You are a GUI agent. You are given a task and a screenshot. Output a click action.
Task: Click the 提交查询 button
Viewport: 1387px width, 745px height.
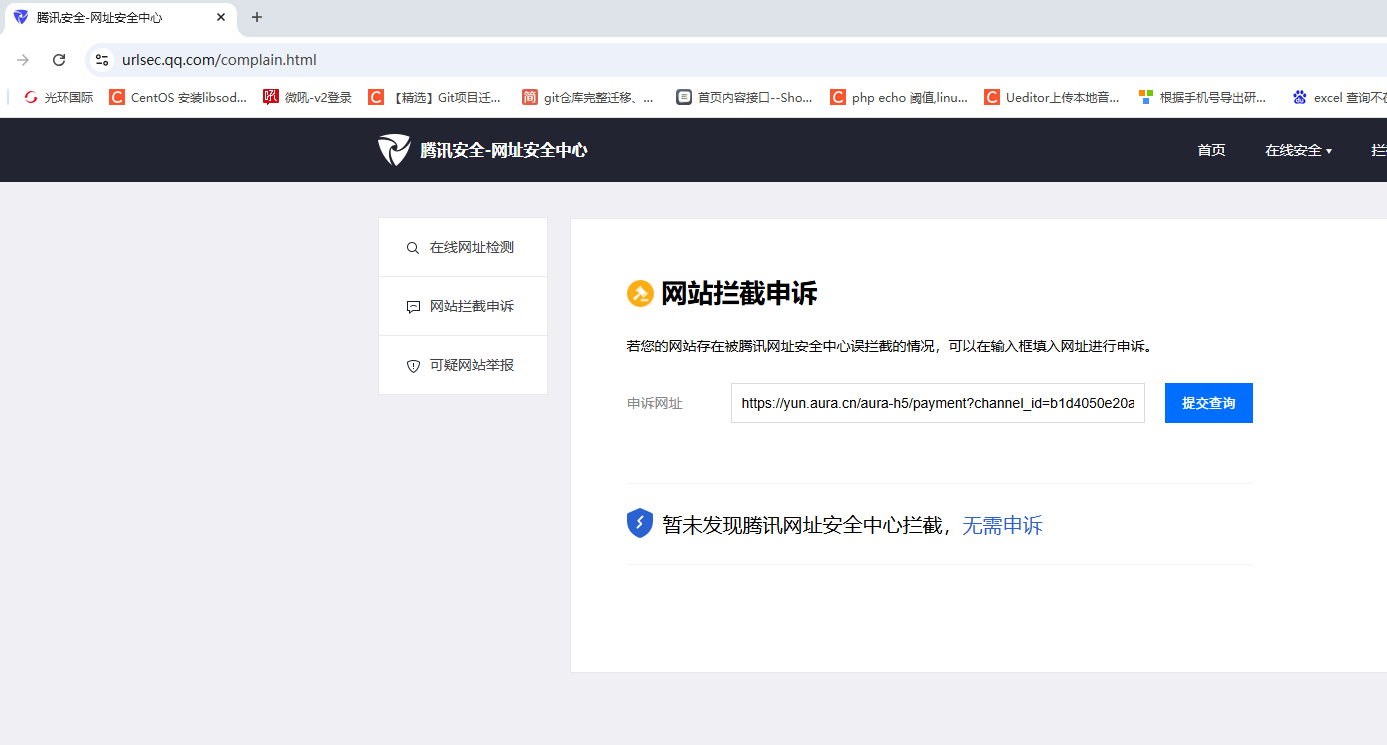(x=1208, y=403)
